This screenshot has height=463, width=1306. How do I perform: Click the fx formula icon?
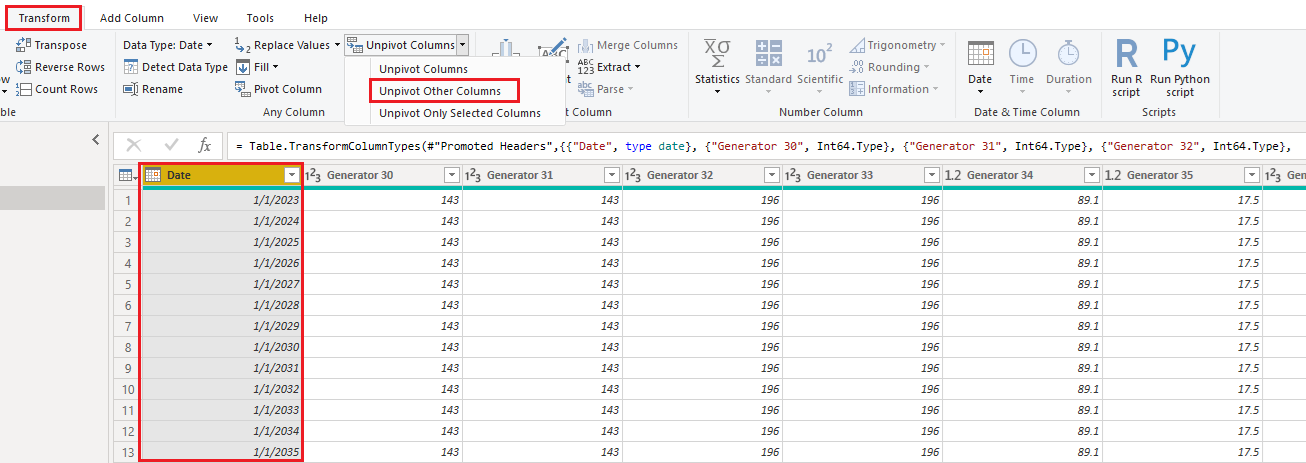tap(204, 146)
